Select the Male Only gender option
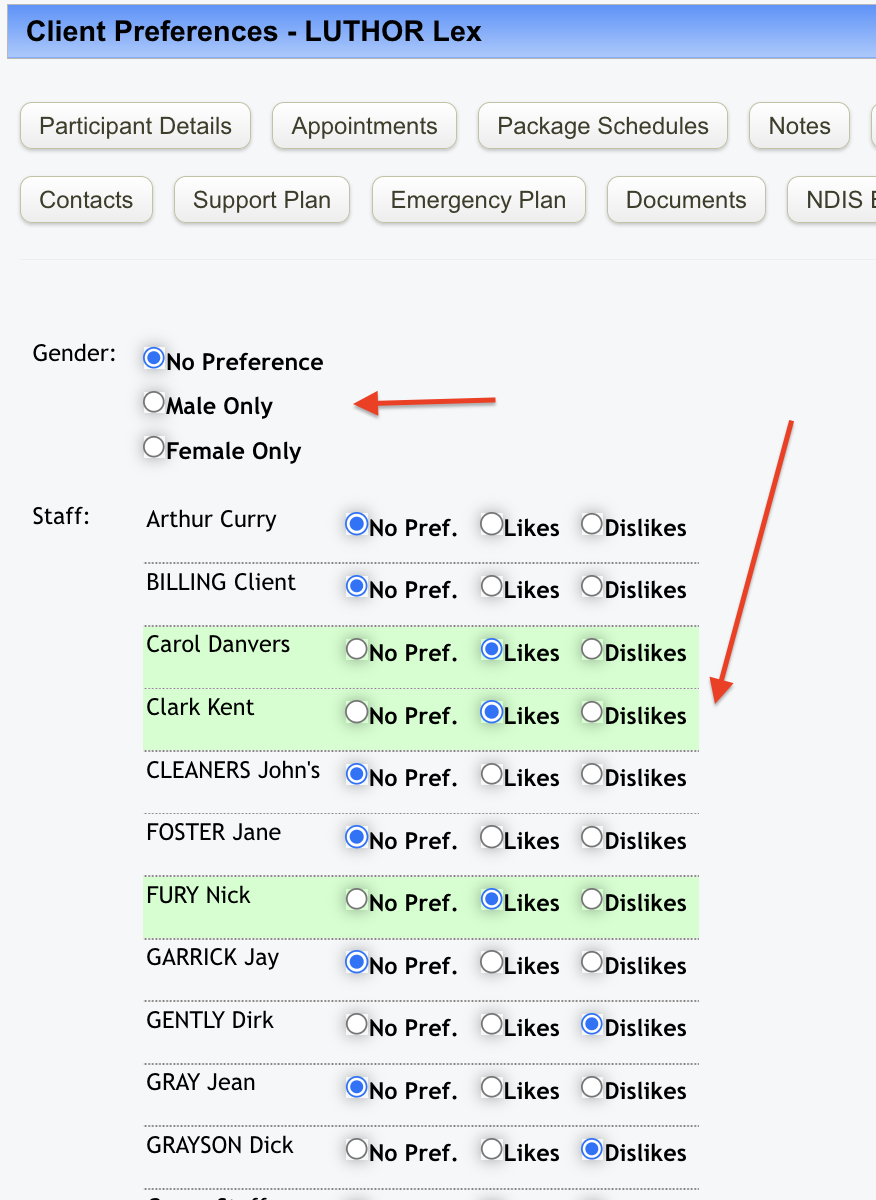Image resolution: width=876 pixels, height=1200 pixels. pos(154,402)
